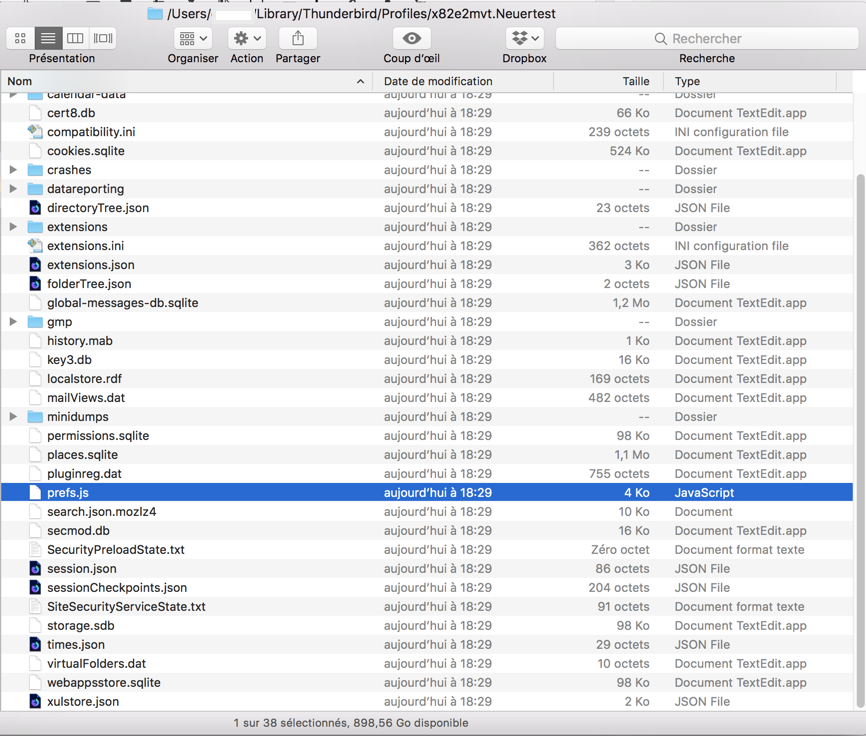Click the extensions.ini file icon
This screenshot has height=736, width=866.
coord(35,246)
